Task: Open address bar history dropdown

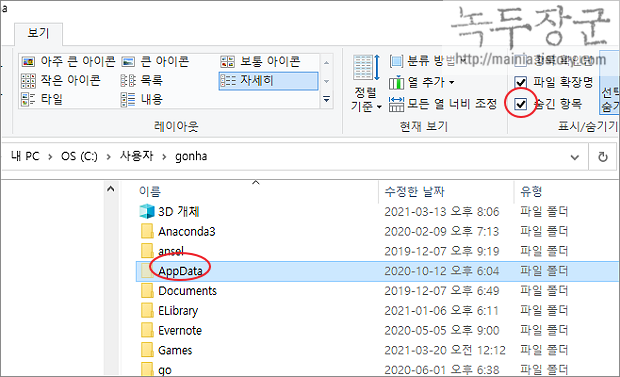Action: [x=575, y=157]
